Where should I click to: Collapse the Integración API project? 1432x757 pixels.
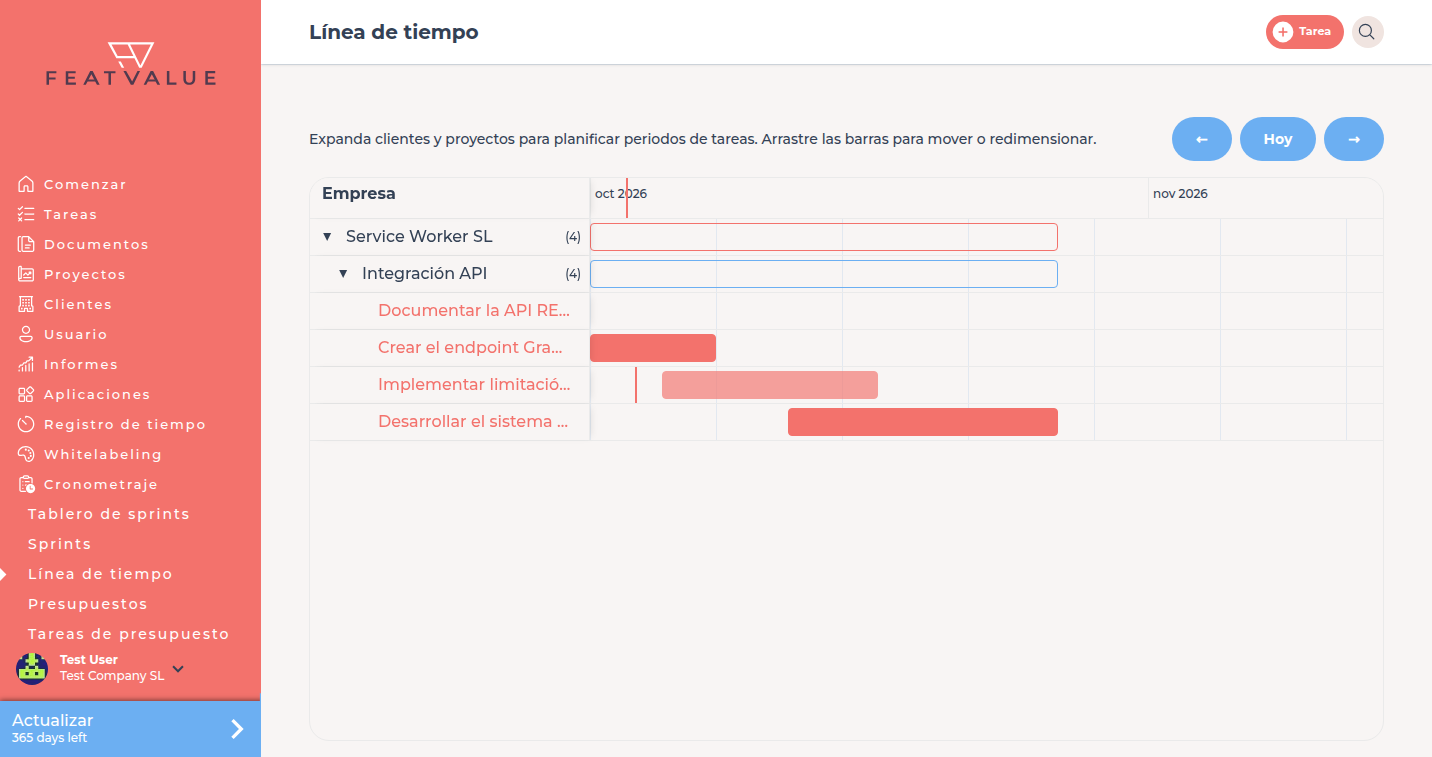(x=343, y=274)
